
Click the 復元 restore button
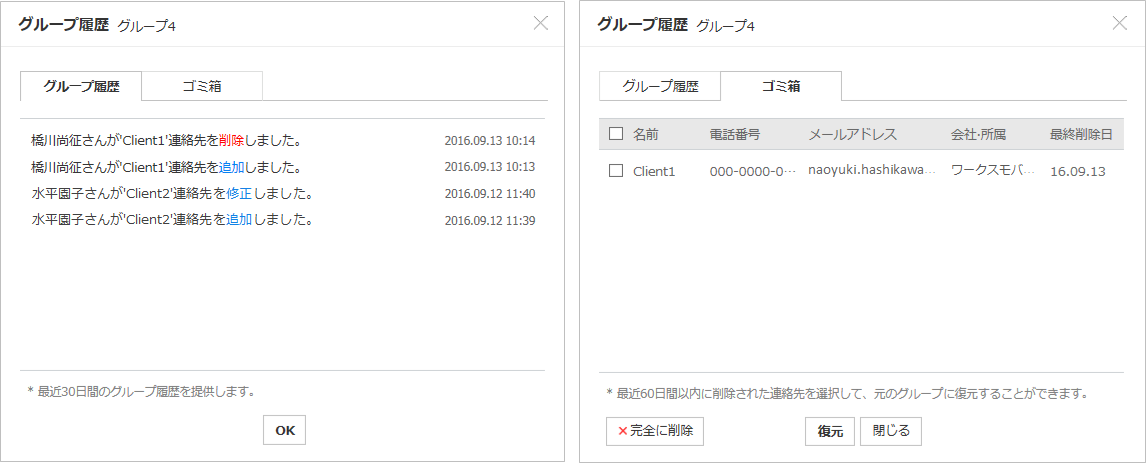pos(830,431)
